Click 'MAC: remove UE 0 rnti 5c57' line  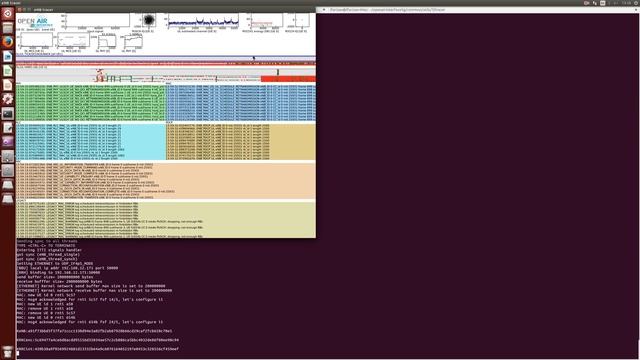click(46, 313)
